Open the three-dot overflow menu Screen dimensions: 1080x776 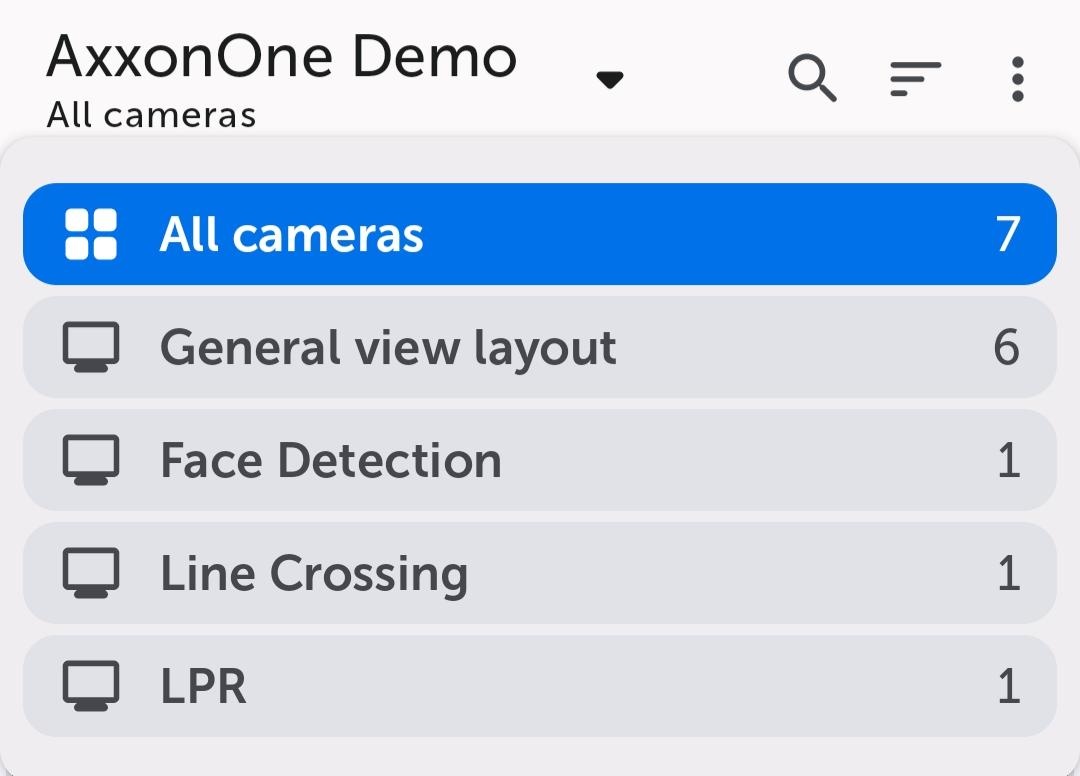point(1017,79)
